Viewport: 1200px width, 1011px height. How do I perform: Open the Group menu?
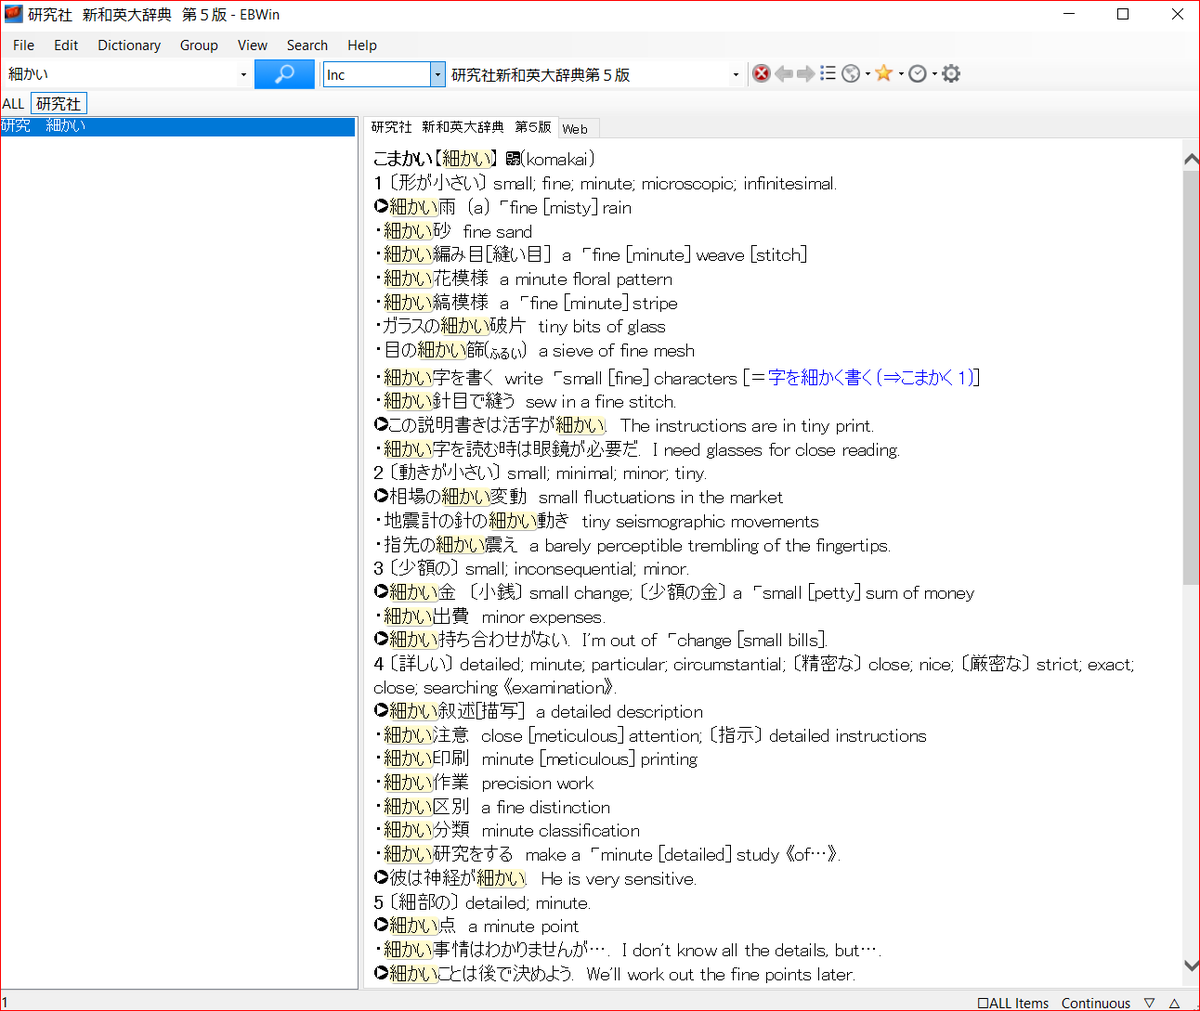coord(199,45)
